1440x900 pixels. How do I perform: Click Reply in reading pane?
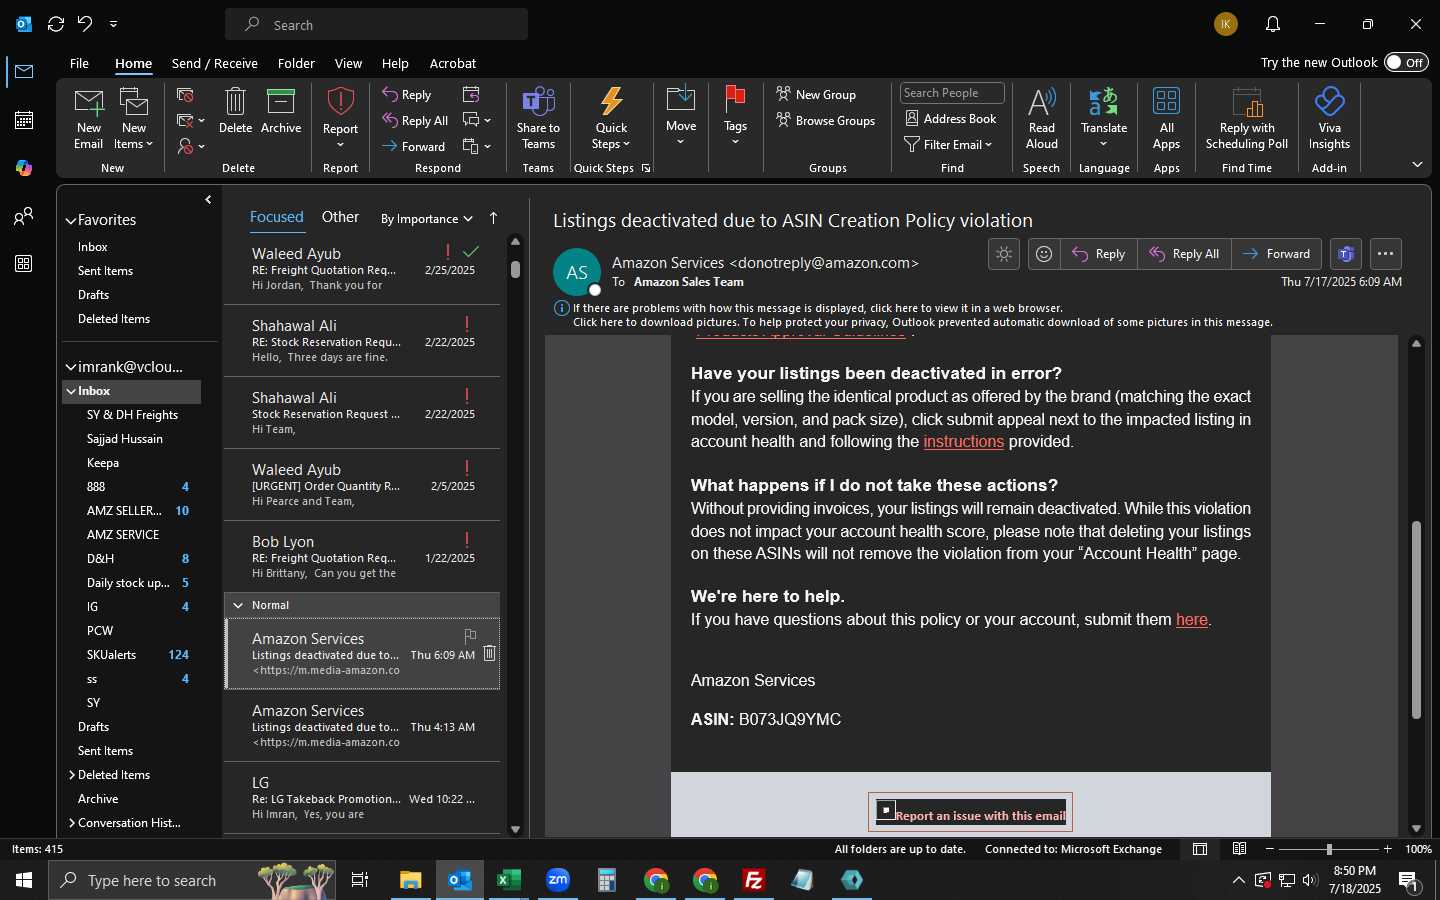[x=1099, y=254]
